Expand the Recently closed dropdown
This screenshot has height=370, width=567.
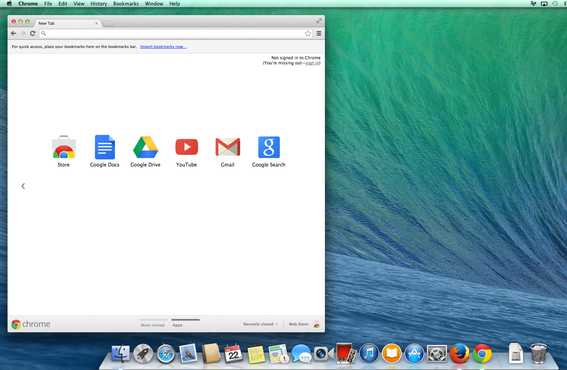click(x=261, y=324)
